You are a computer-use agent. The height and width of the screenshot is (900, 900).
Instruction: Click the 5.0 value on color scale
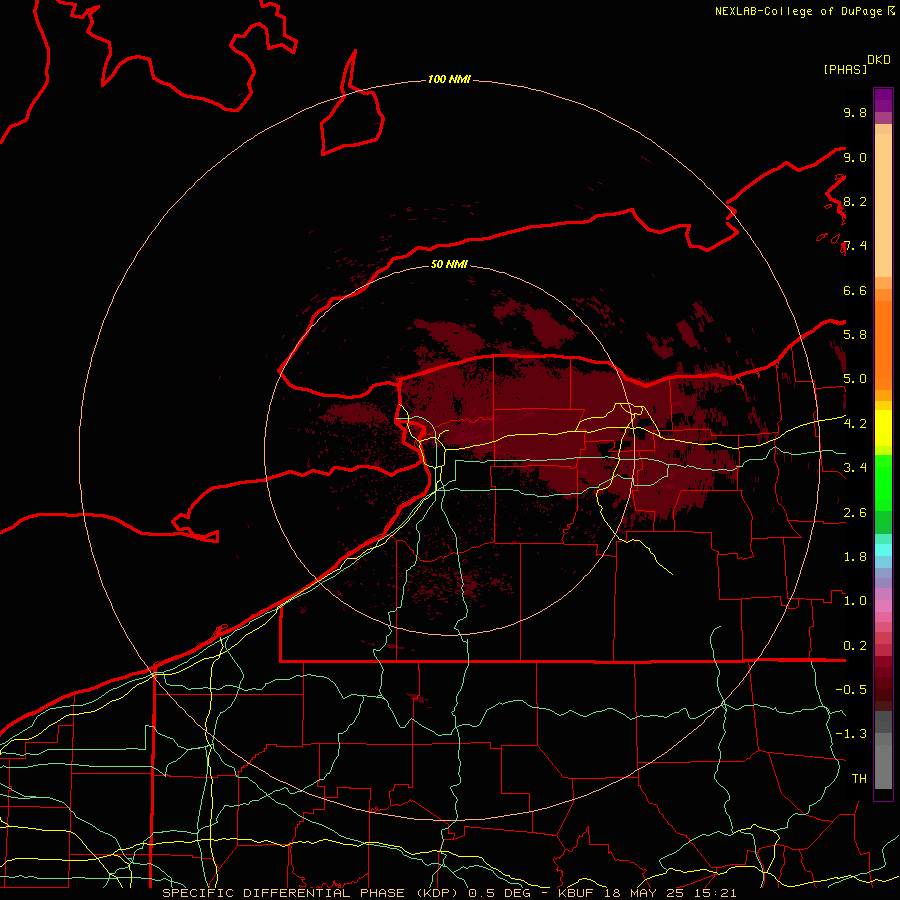point(855,379)
